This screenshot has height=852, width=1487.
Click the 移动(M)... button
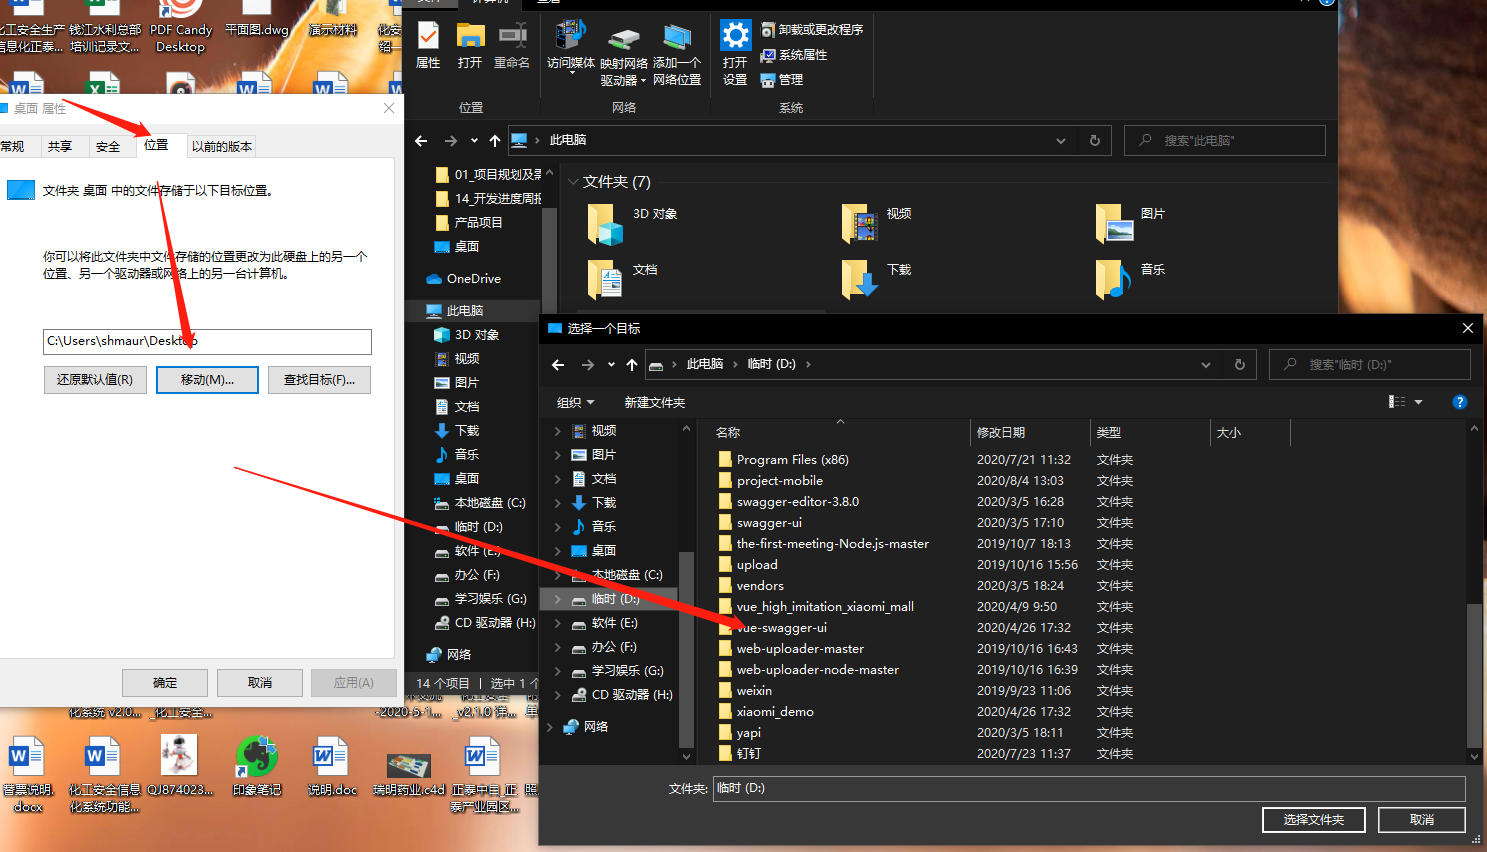[x=207, y=380]
